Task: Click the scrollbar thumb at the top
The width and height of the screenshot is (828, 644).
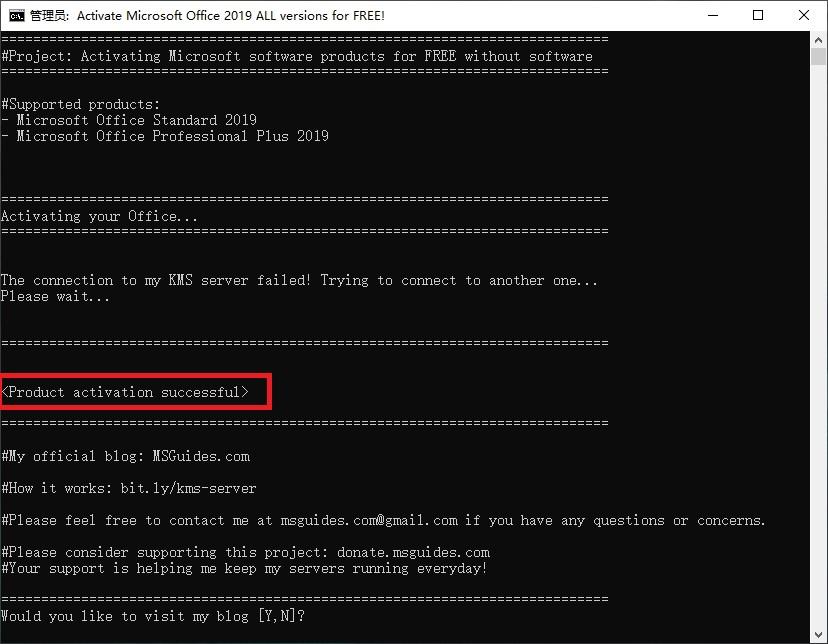Action: tap(818, 60)
